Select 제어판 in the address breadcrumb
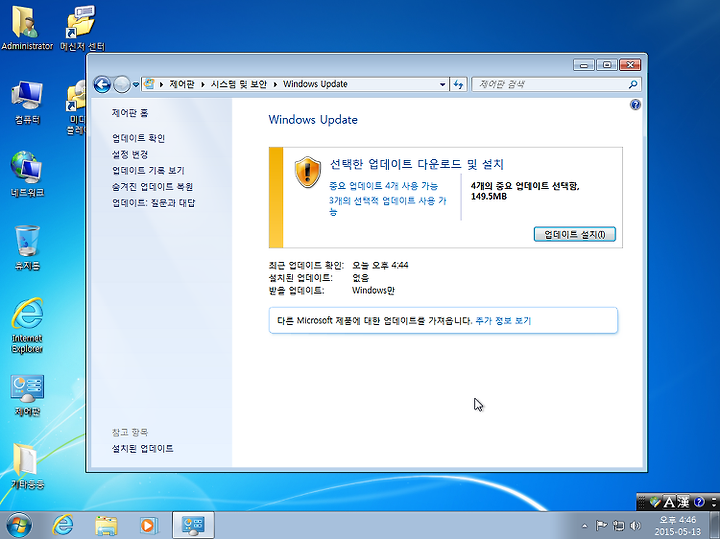This screenshot has height=539, width=720. (x=181, y=84)
